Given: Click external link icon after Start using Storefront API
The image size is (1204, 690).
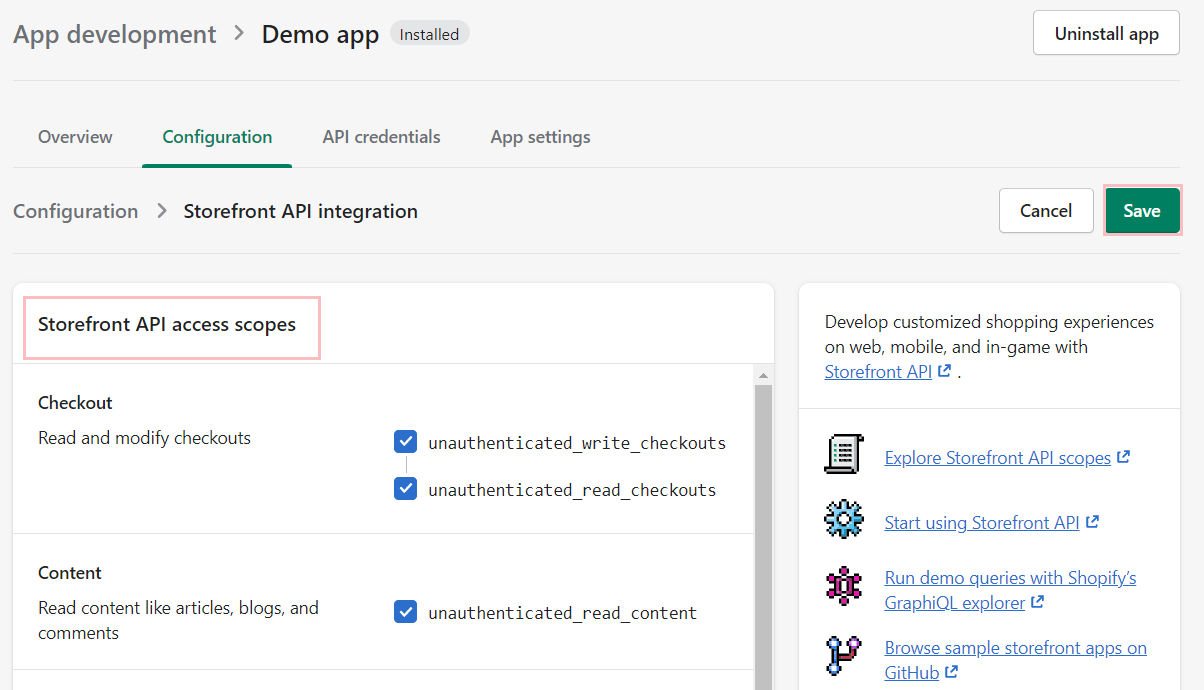Looking at the screenshot, I should 1092,522.
